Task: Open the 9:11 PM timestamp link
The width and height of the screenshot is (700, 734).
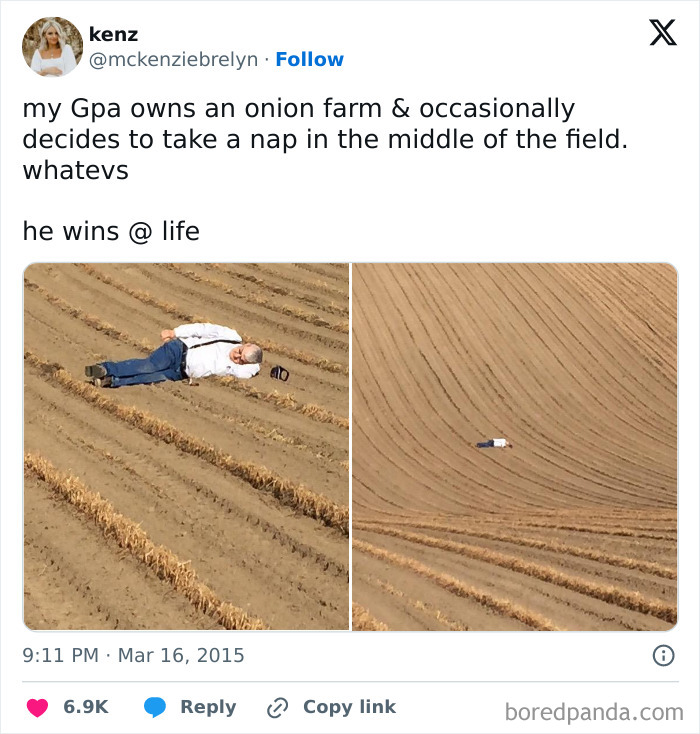Action: coord(60,656)
